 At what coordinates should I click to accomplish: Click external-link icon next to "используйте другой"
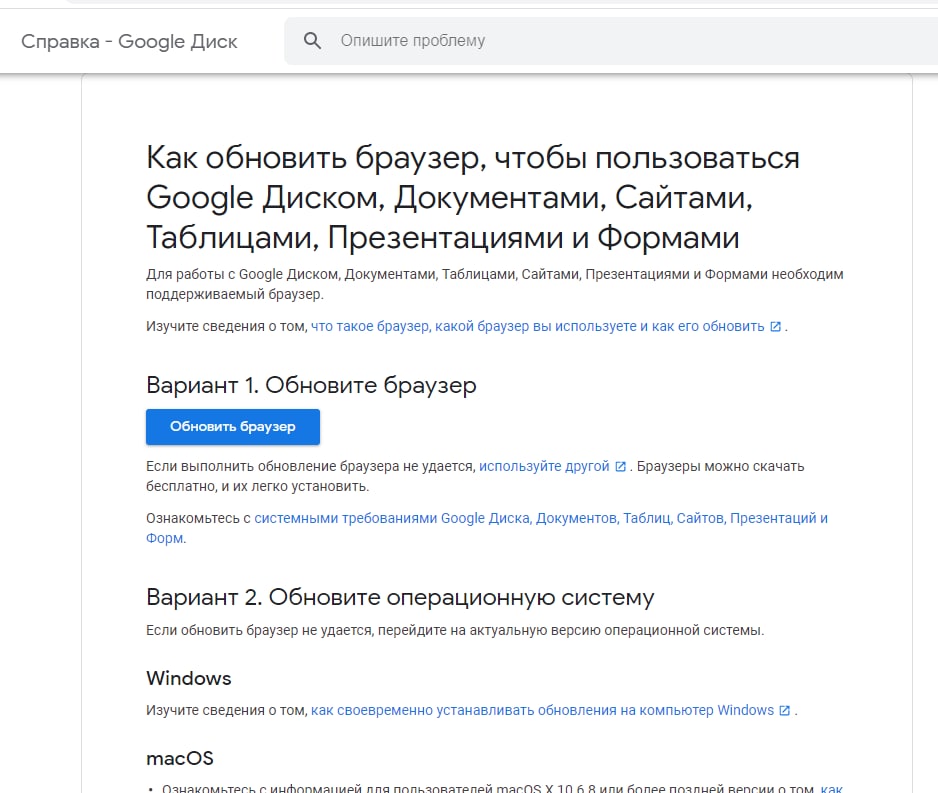620,466
